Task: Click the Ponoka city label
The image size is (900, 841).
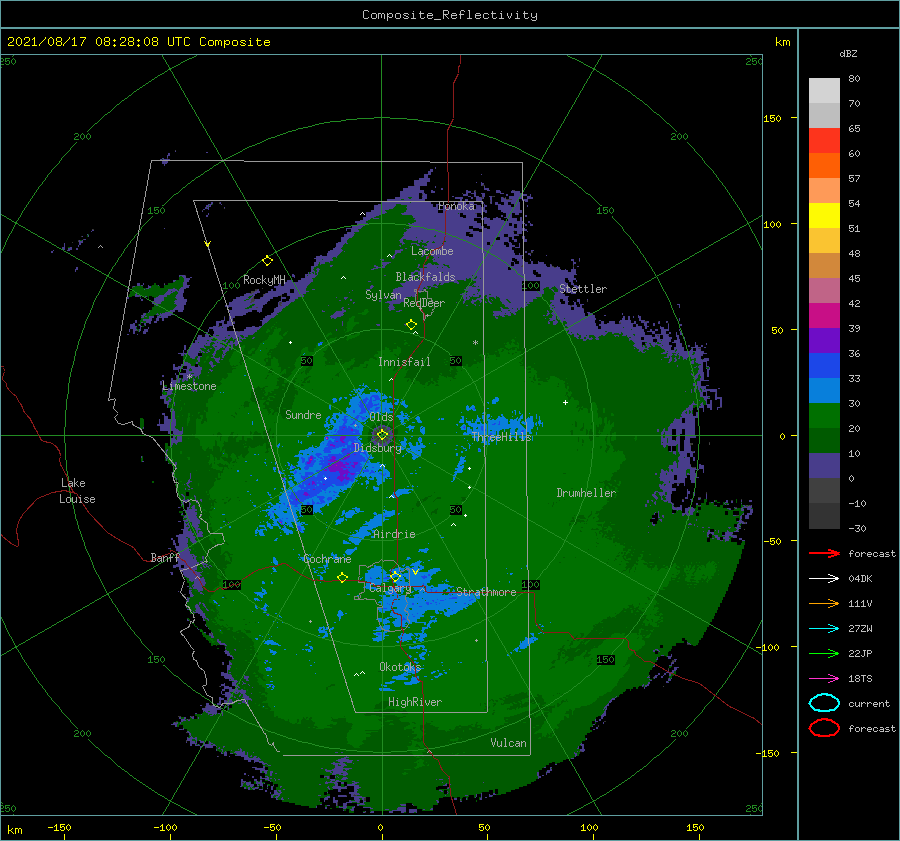Action: (456, 206)
